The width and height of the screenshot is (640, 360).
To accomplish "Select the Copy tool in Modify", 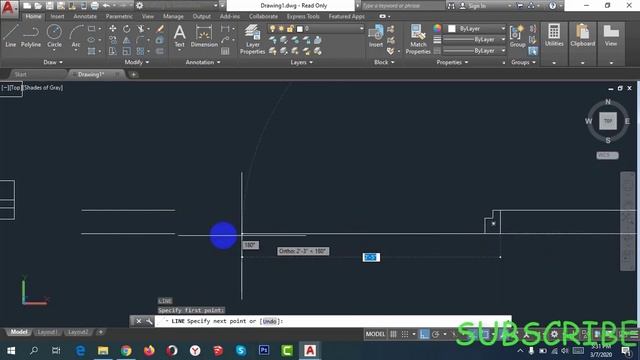I will (113, 40).
